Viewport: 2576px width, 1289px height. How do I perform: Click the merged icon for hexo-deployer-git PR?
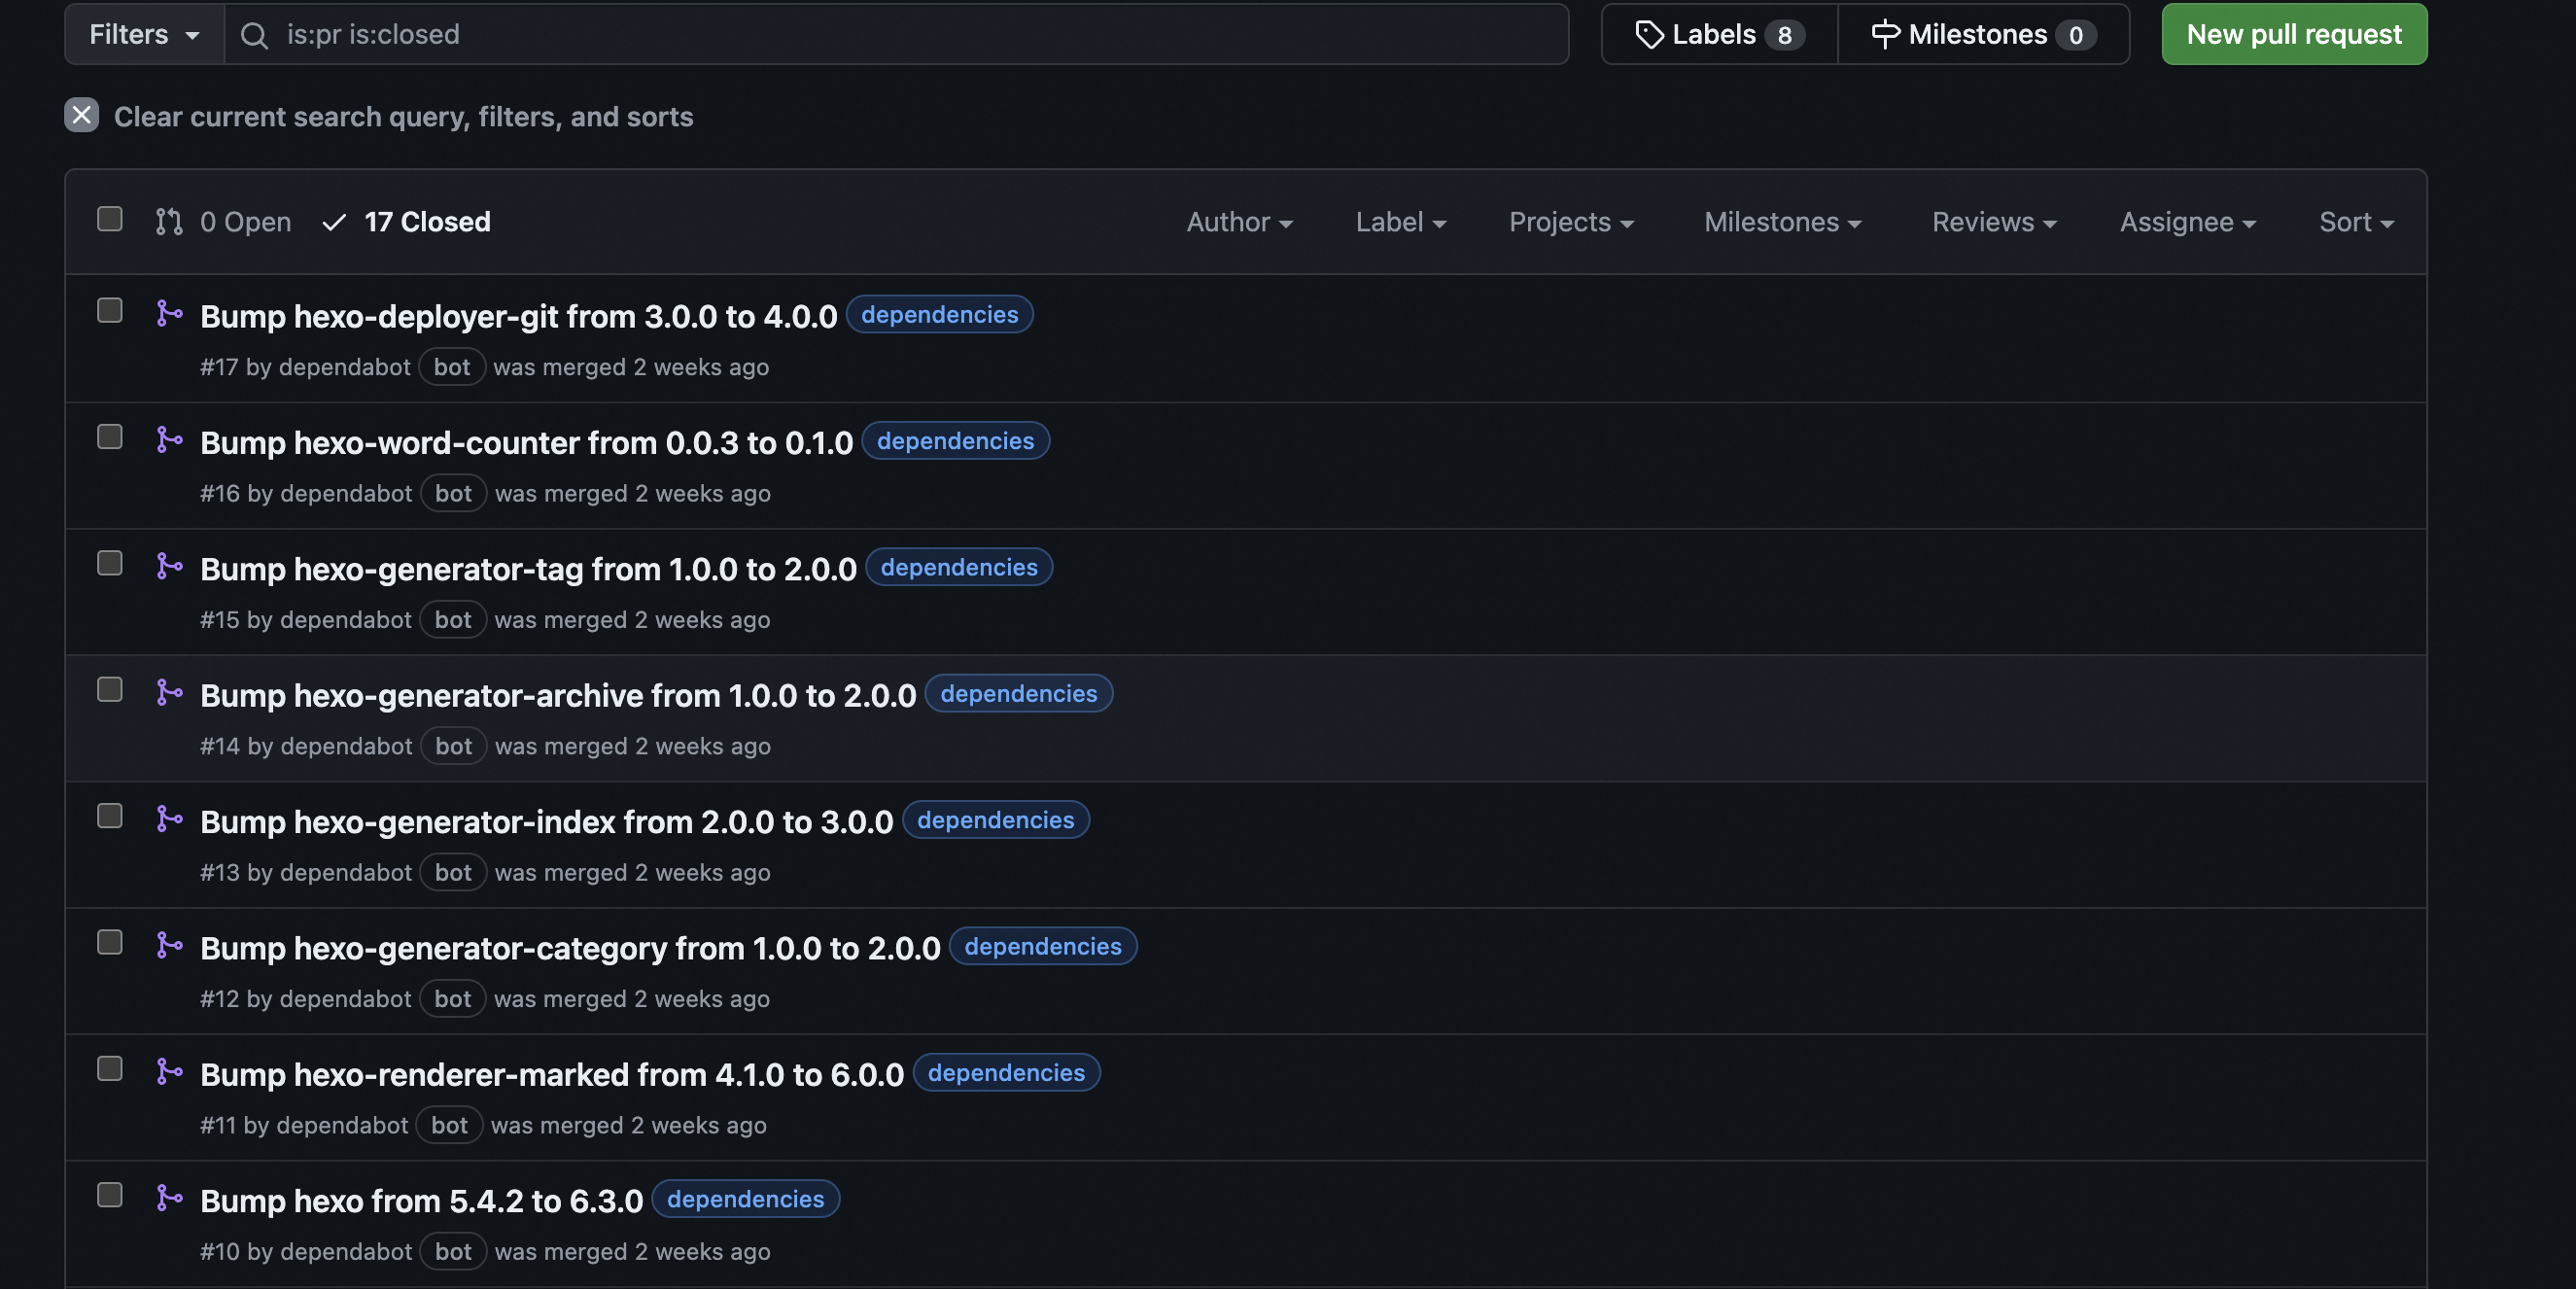tap(169, 313)
